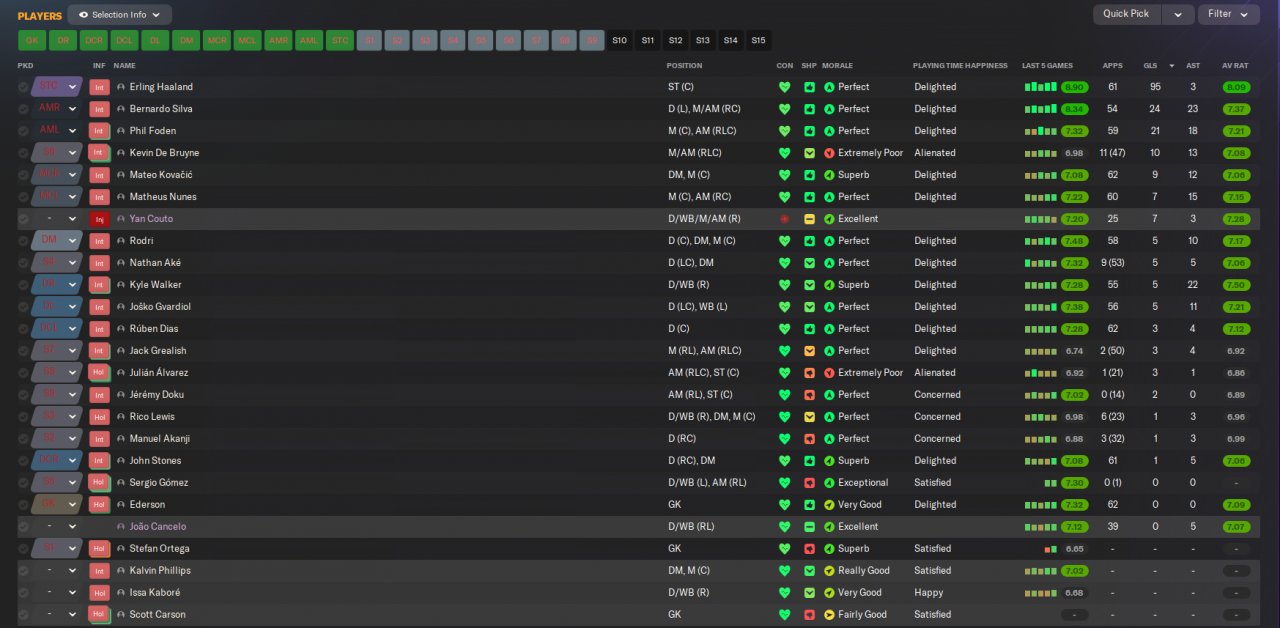Viewport: 1280px width, 628px height.
Task: Sort by the PLAYING TIME HAPPINESS column header
Action: (x=960, y=66)
